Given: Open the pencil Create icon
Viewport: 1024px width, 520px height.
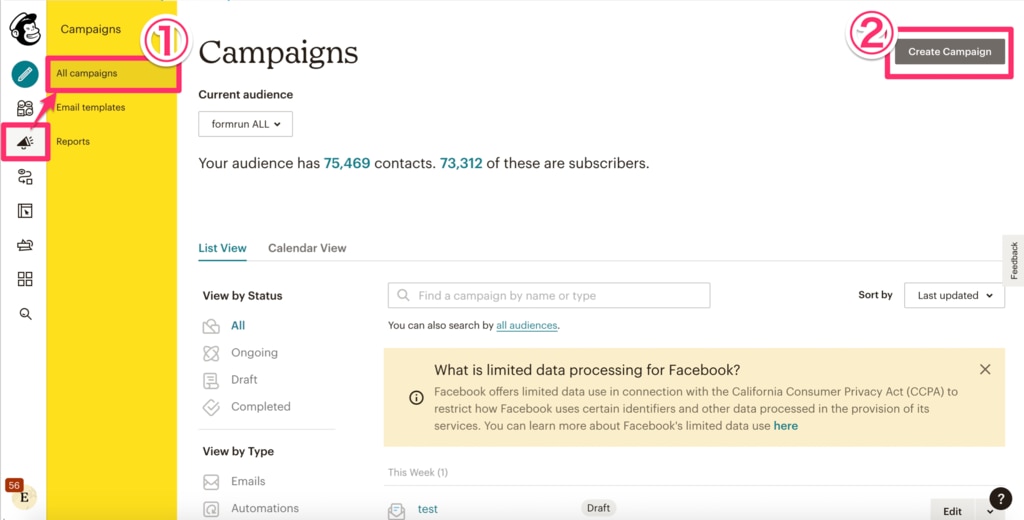Looking at the screenshot, I should [25, 74].
